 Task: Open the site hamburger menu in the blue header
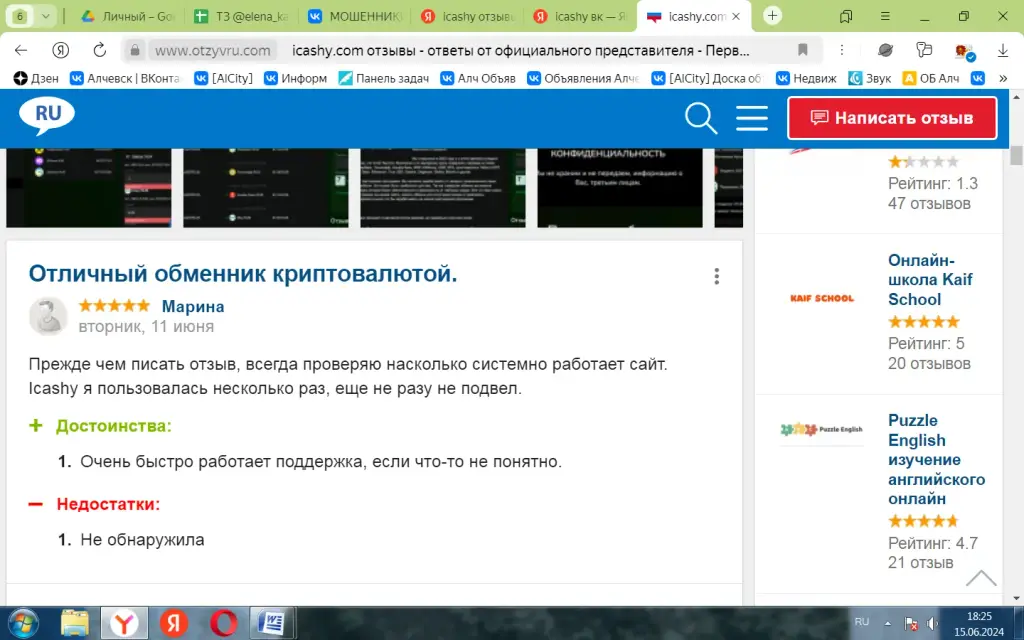[x=752, y=118]
